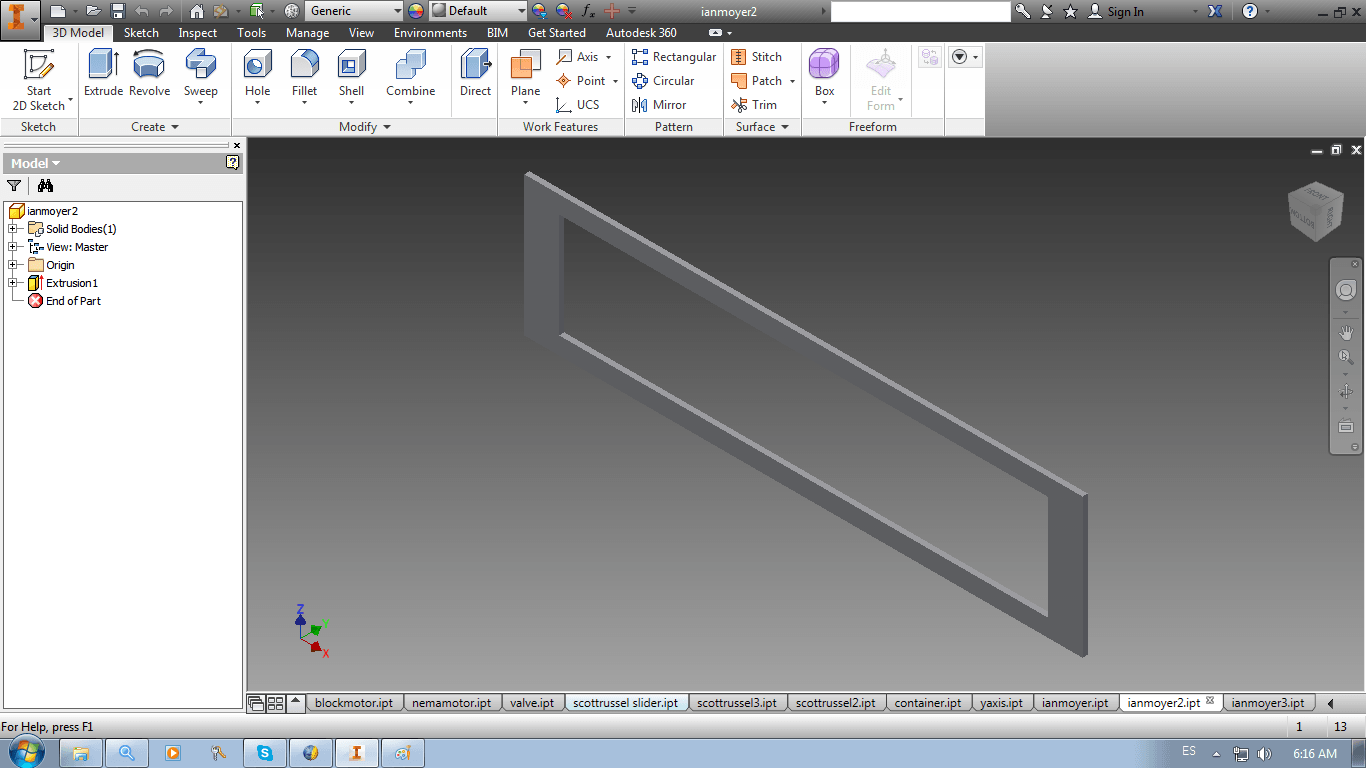Use the Mirror tool
1366x768 pixels.
pyautogui.click(x=659, y=105)
